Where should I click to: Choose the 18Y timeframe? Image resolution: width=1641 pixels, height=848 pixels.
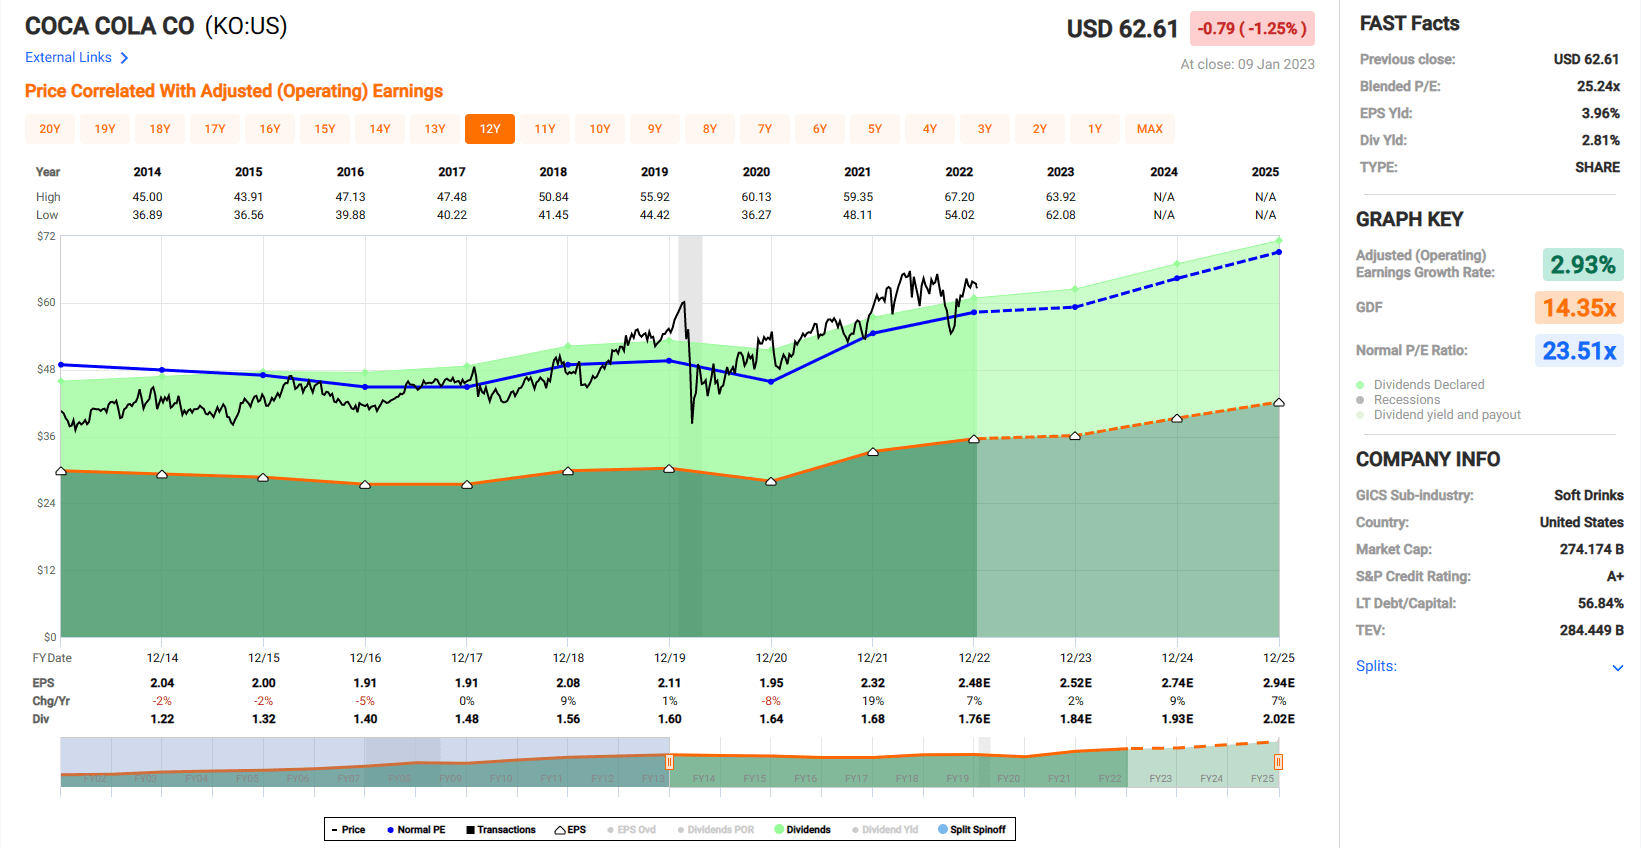pyautogui.click(x=160, y=129)
